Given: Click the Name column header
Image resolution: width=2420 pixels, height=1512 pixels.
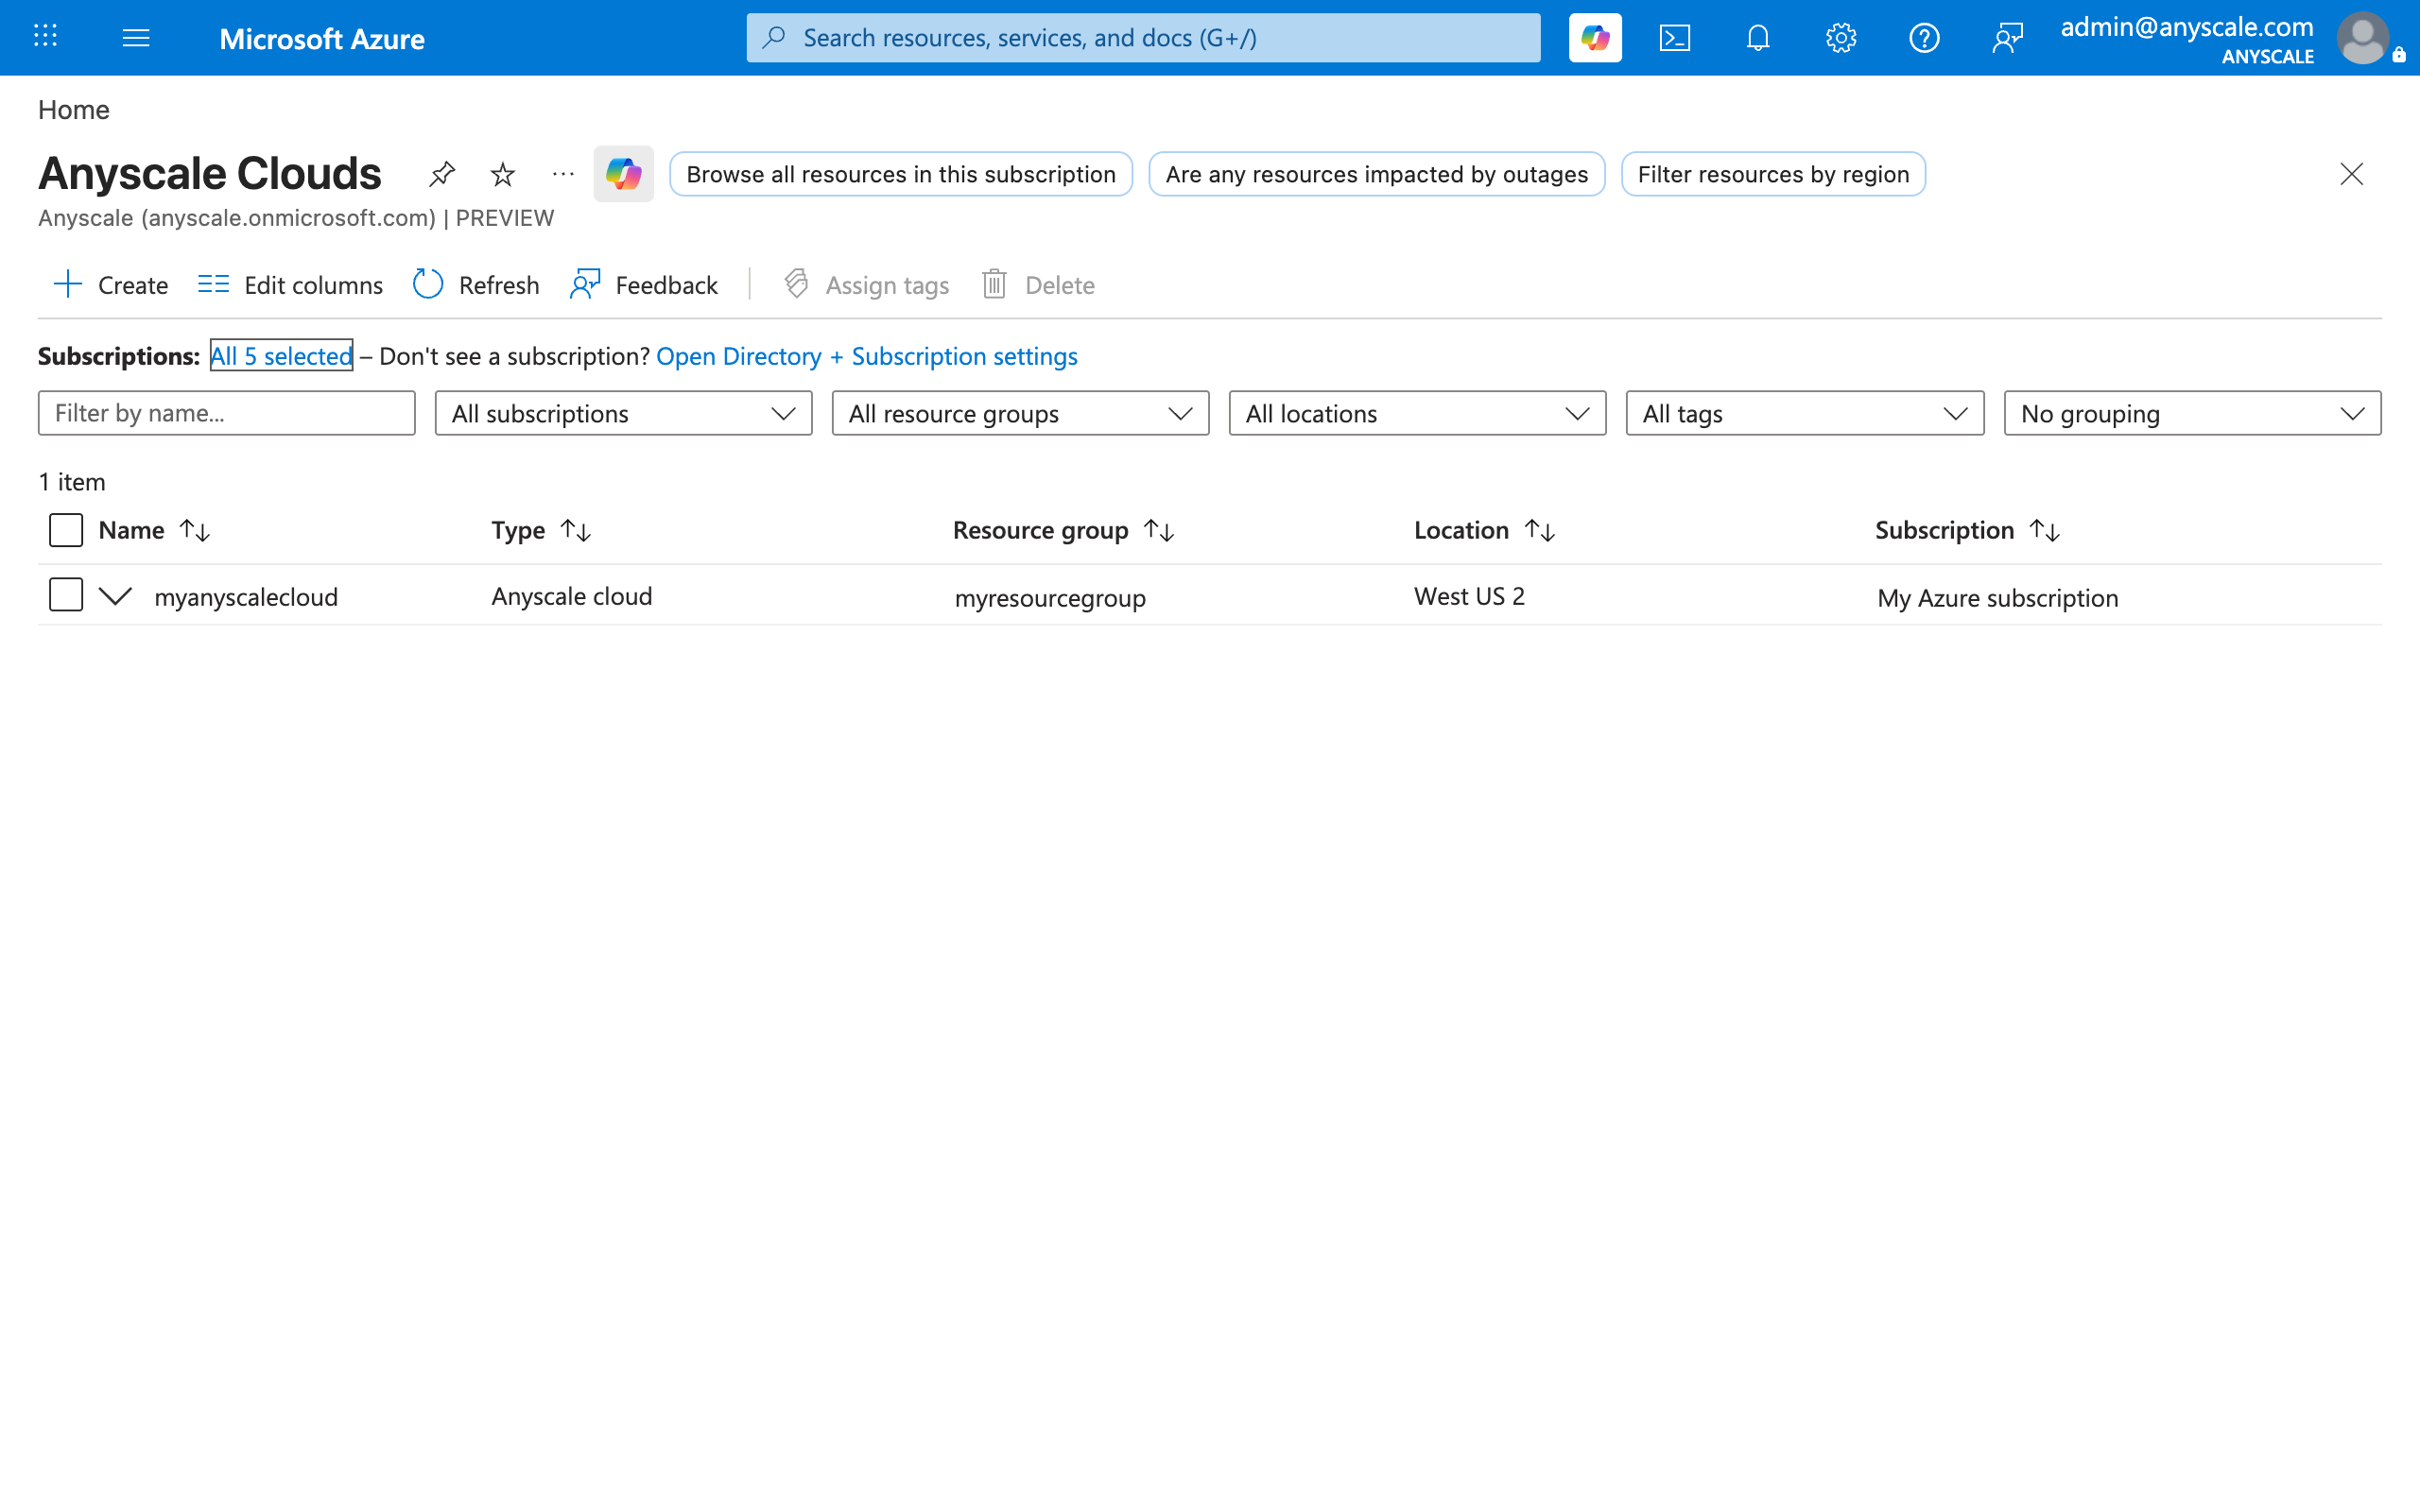Looking at the screenshot, I should click(132, 530).
